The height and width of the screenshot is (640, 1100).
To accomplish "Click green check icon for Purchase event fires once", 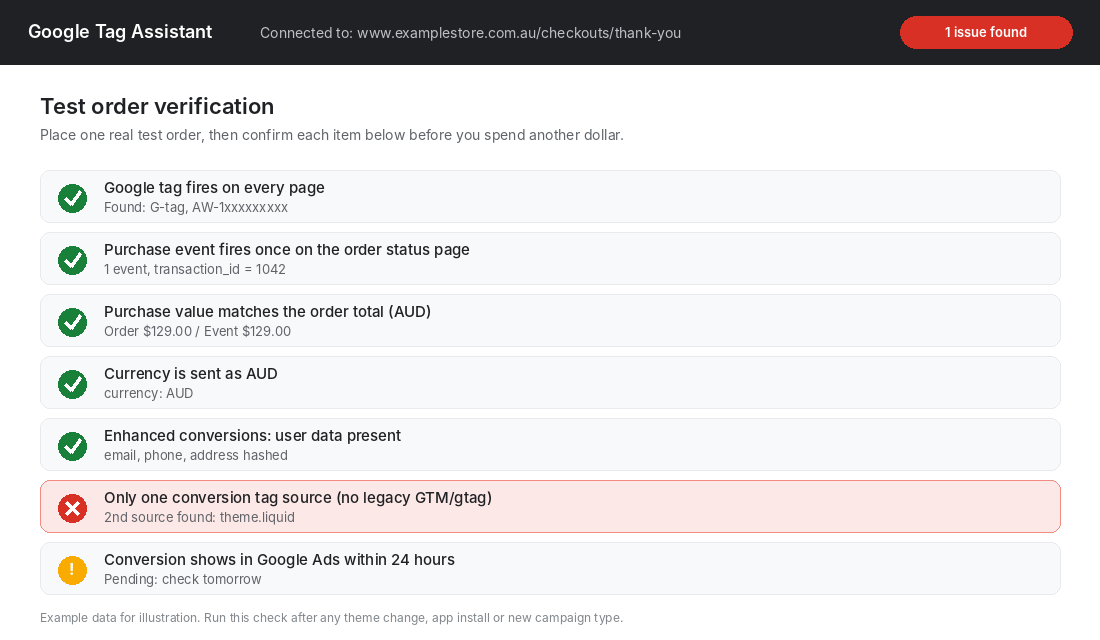I will pos(72,260).
